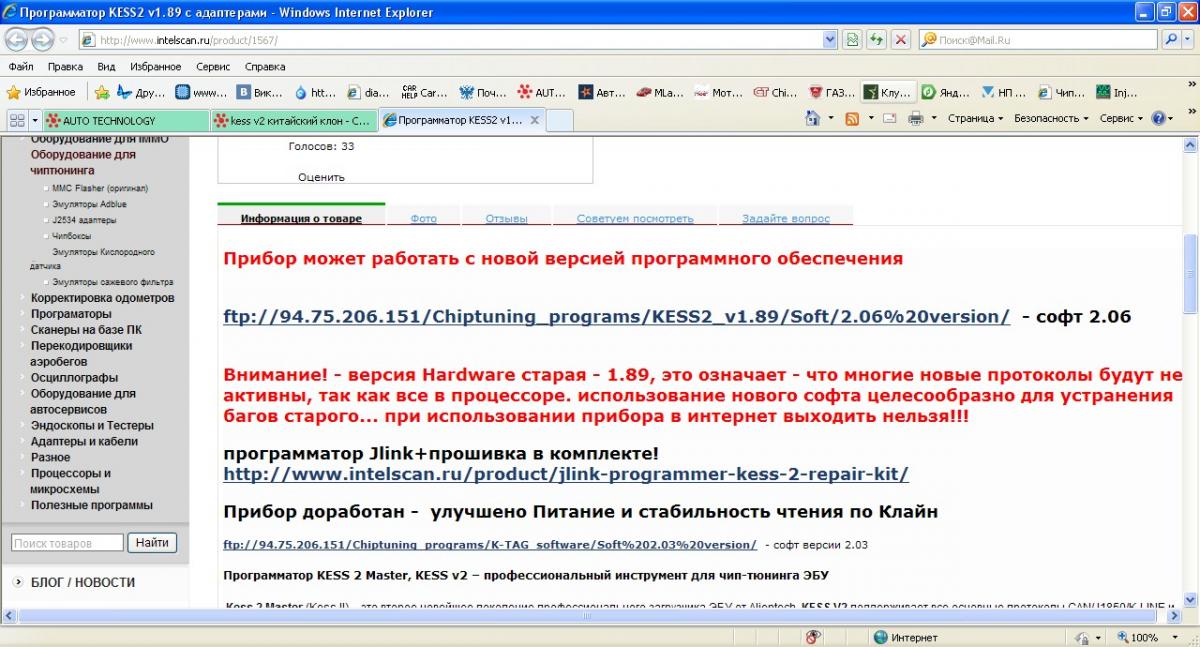The height and width of the screenshot is (647, 1200).
Task: Open the Задайте вопрос product tab
Action: pos(785,218)
